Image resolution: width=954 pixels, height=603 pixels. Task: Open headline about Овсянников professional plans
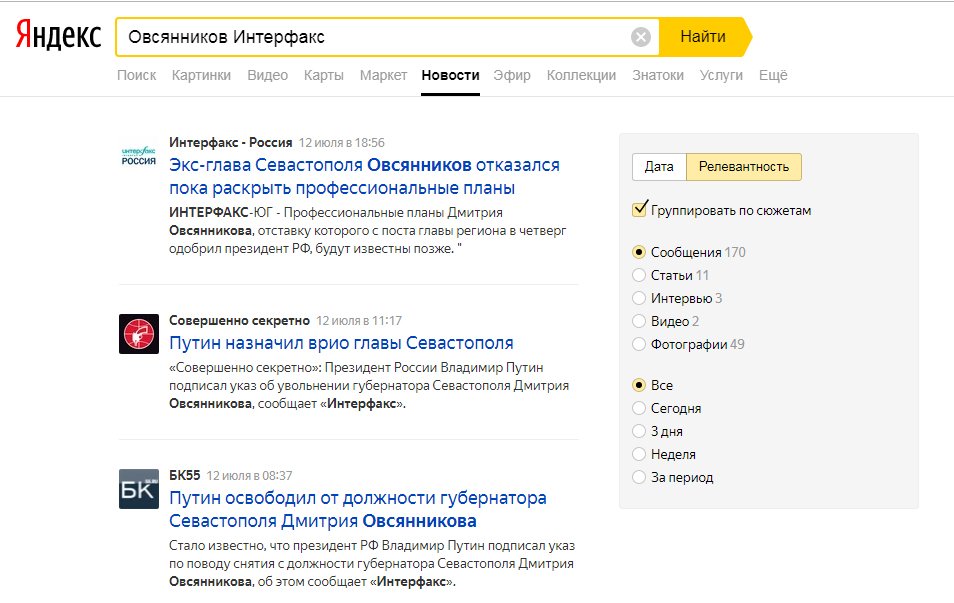pos(364,176)
